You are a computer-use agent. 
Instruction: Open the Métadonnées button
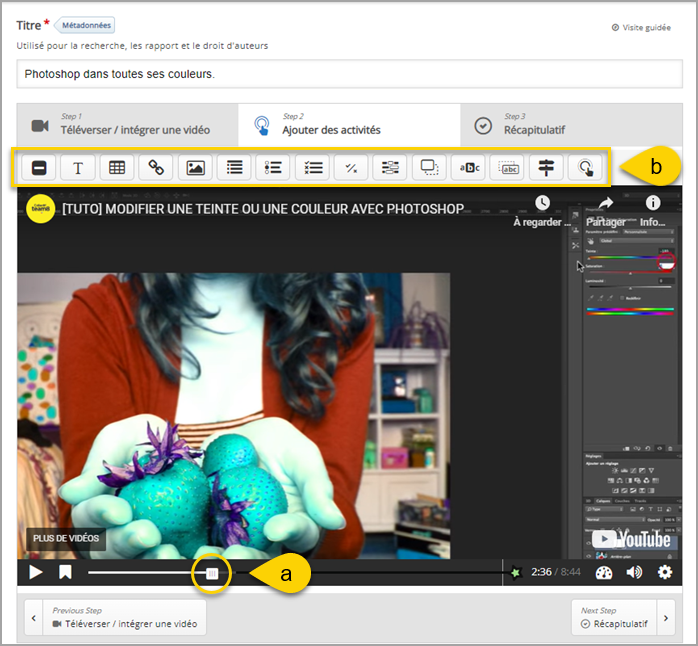(x=85, y=25)
